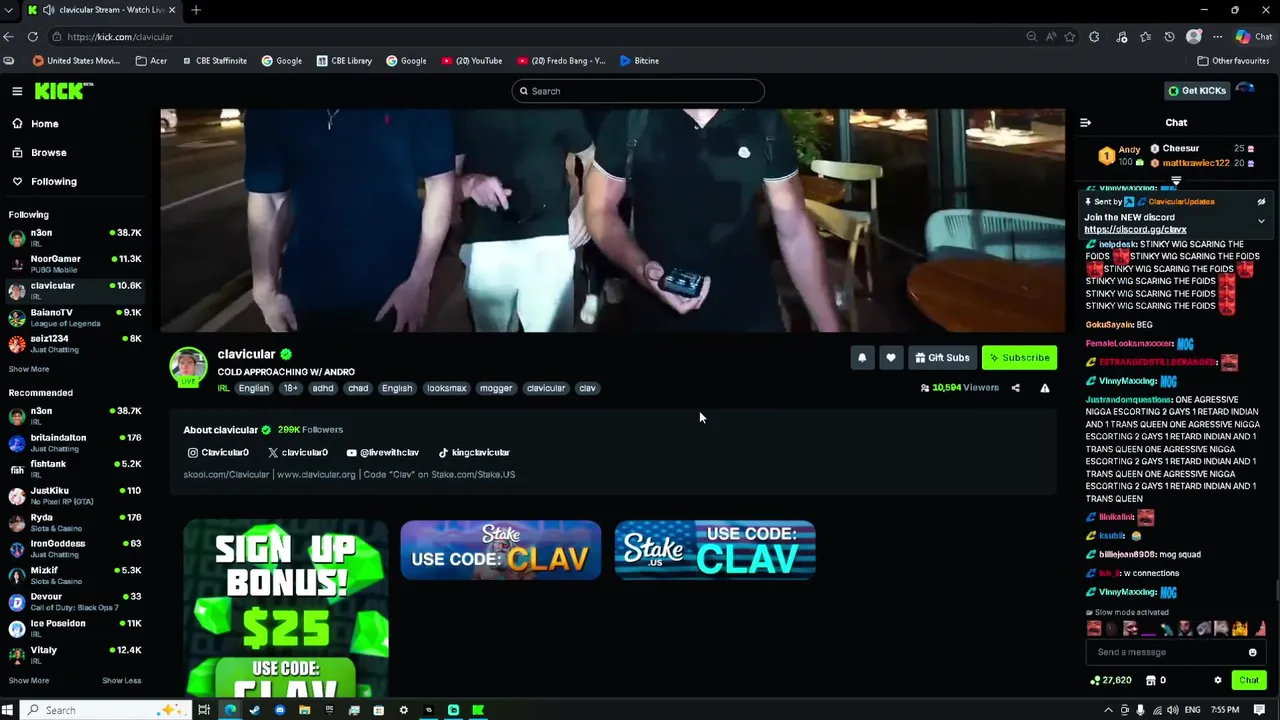
Task: Collapse the list with Show Less
Action: point(121,681)
